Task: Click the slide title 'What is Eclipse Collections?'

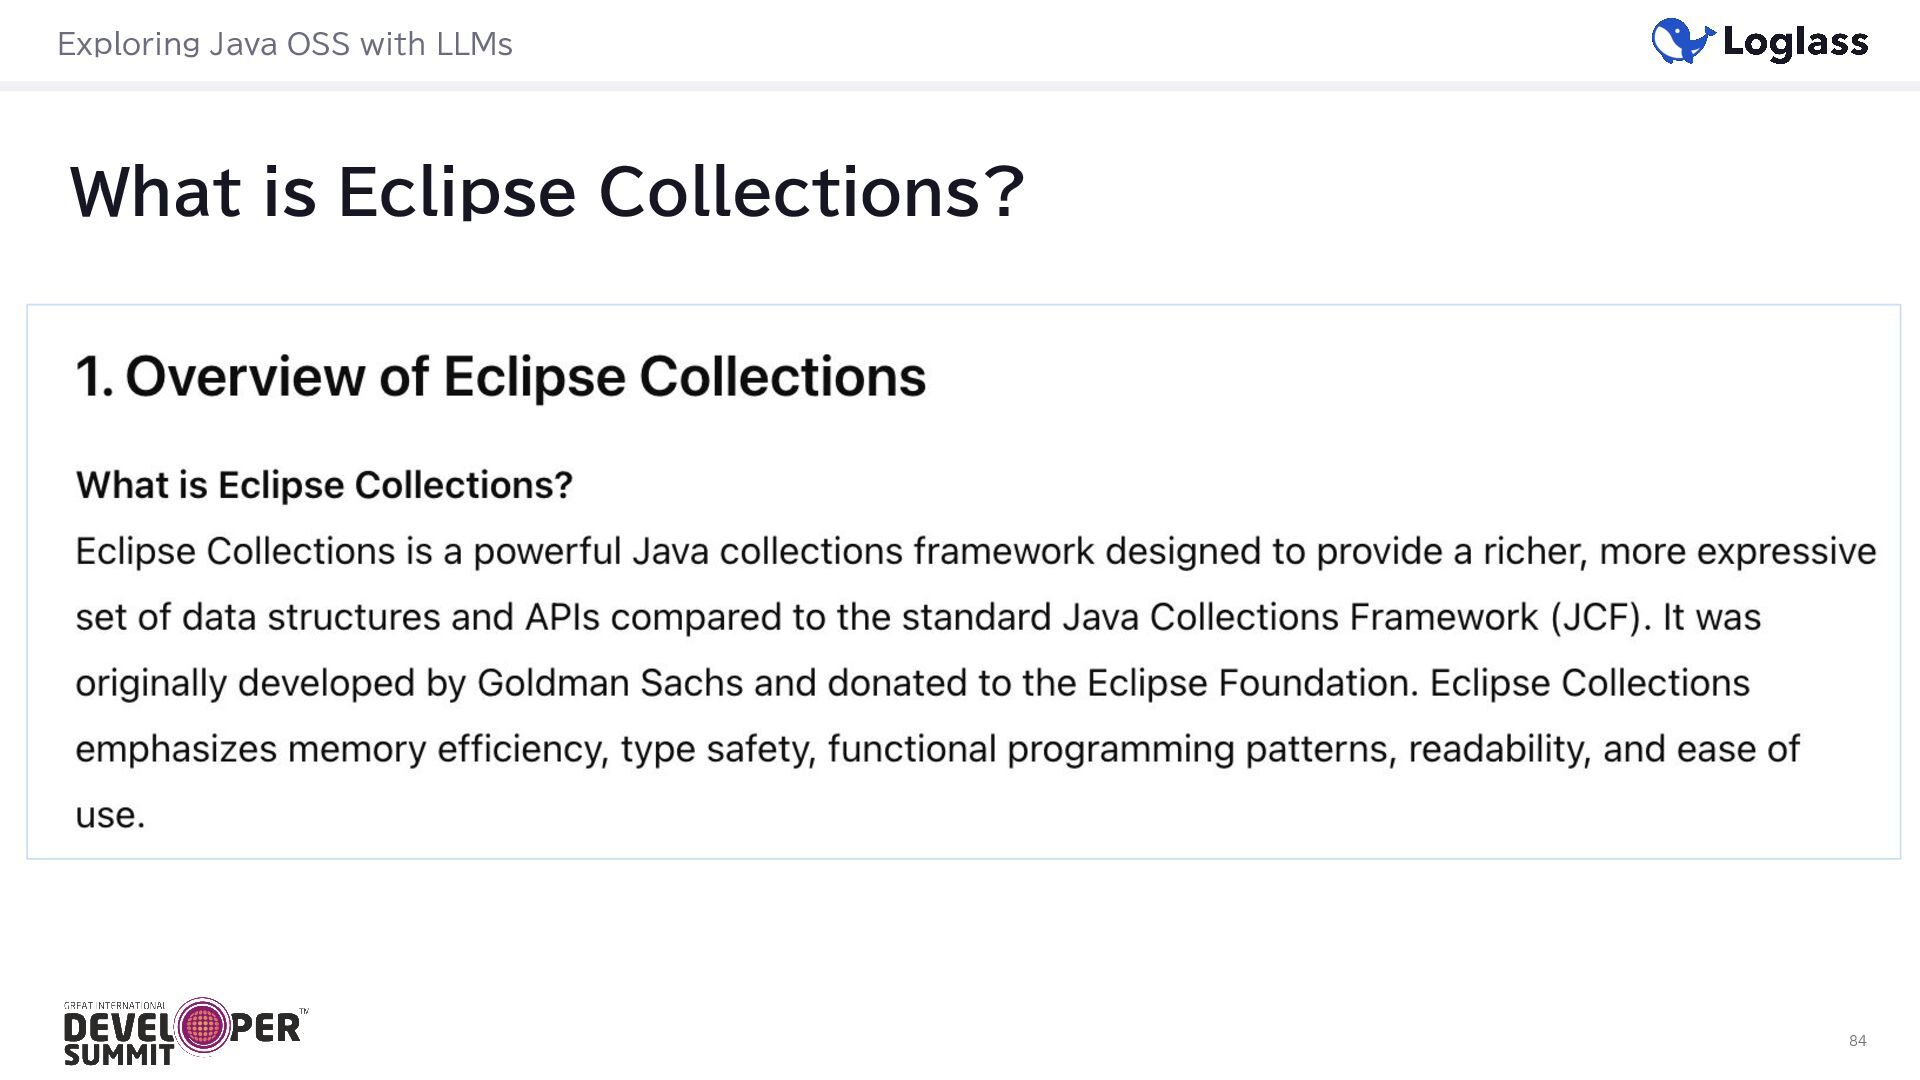Action: 546,191
